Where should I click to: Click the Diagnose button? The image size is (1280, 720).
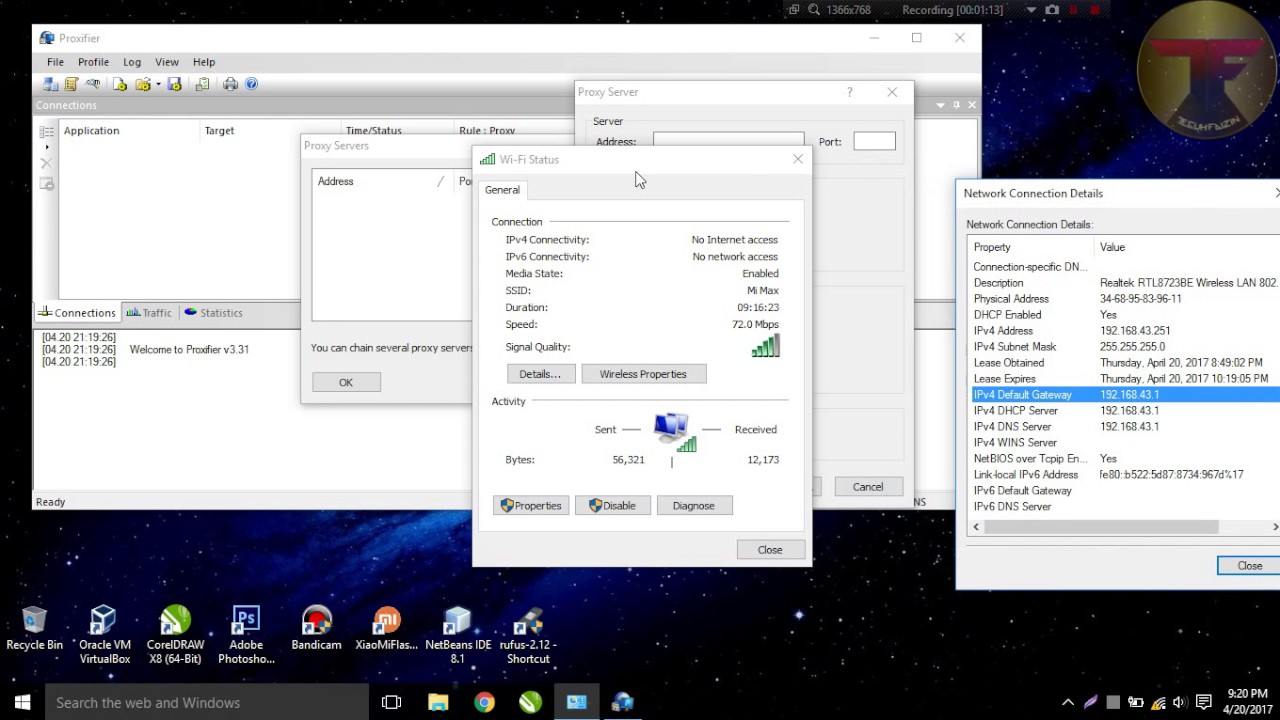click(x=694, y=506)
